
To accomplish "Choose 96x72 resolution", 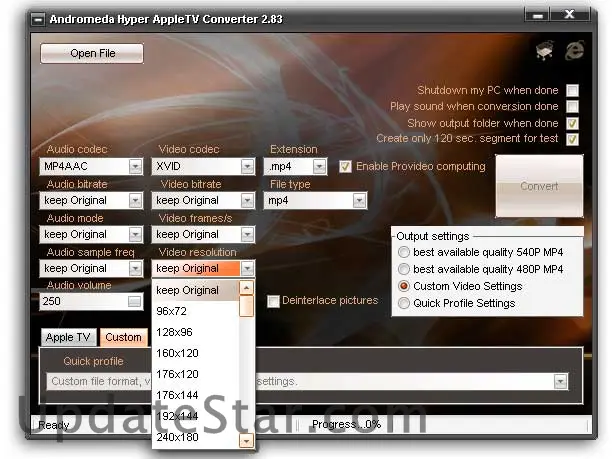I will tap(195, 311).
